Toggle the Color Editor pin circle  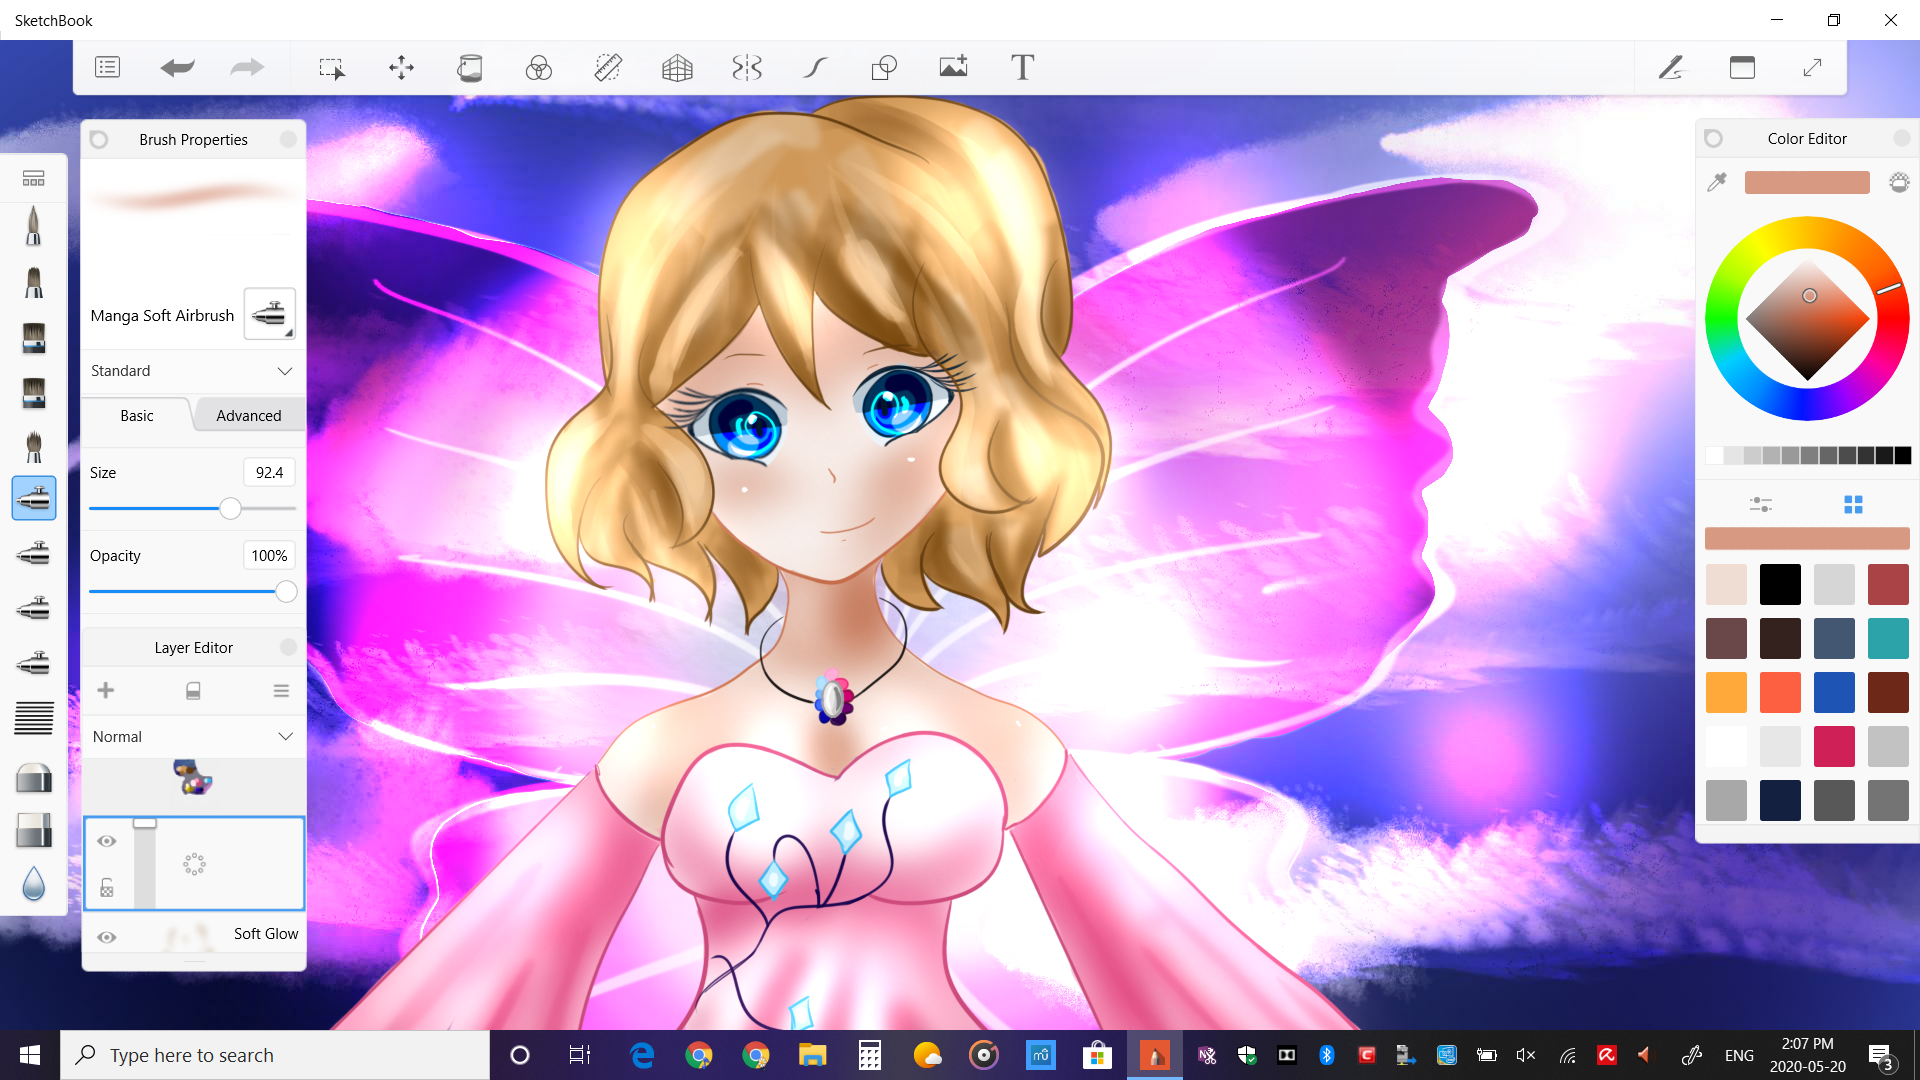pos(1713,138)
